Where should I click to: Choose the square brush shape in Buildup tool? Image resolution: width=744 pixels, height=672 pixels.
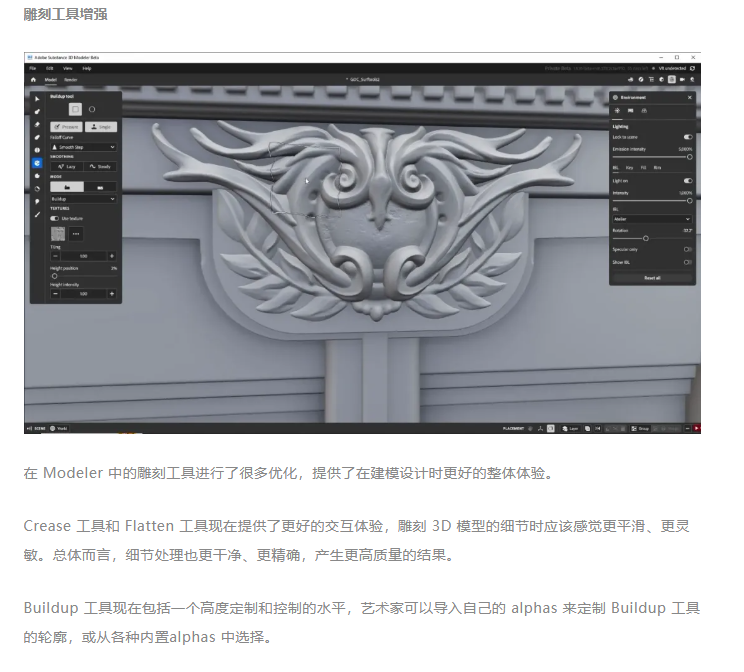click(x=75, y=109)
